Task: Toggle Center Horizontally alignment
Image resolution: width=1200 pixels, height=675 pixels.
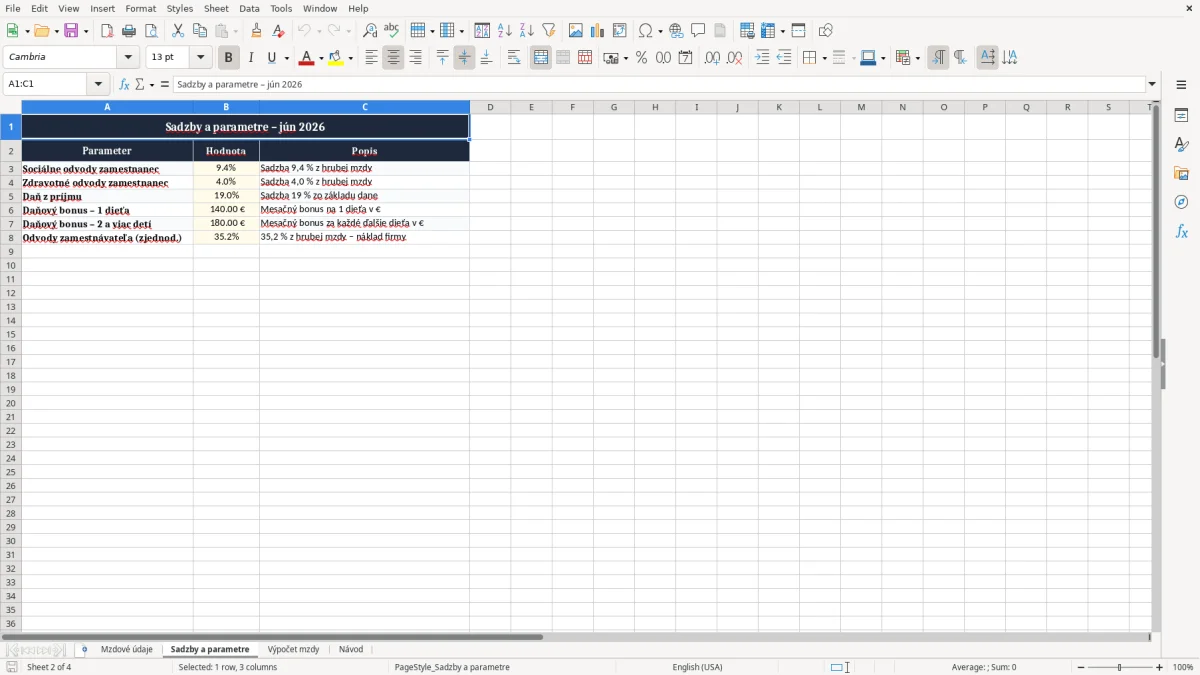Action: pyautogui.click(x=393, y=58)
